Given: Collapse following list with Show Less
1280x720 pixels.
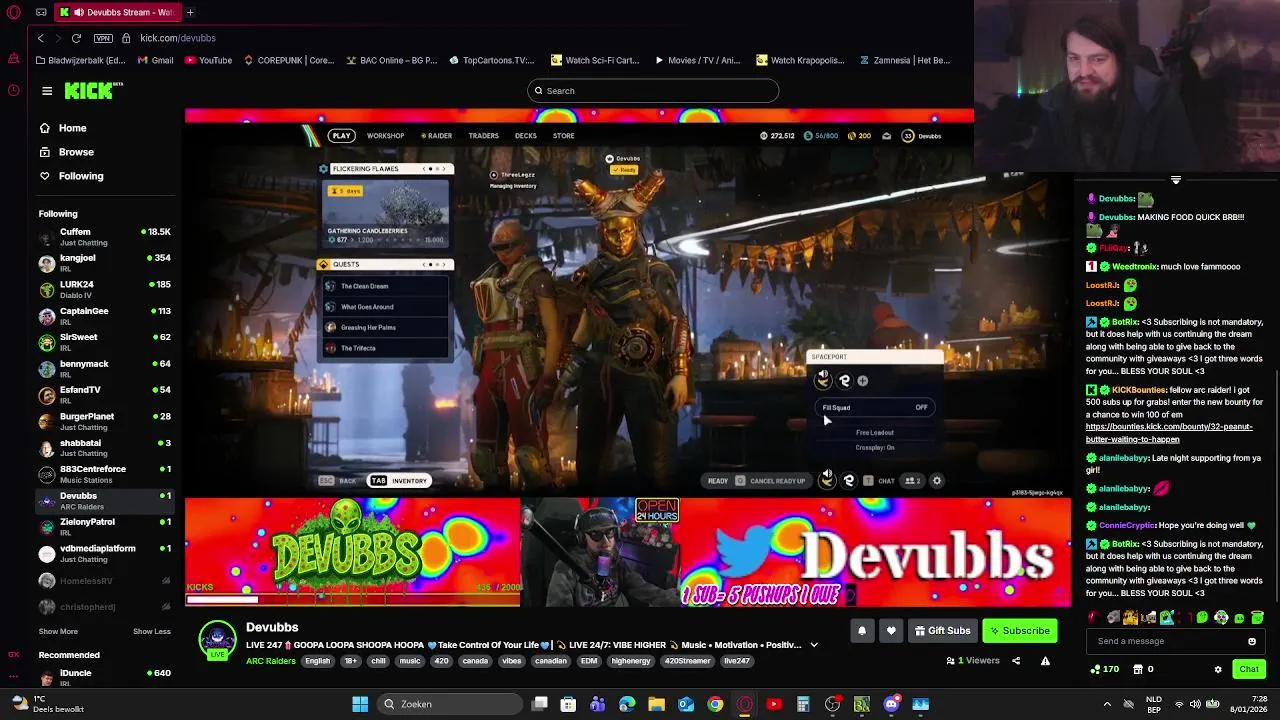Looking at the screenshot, I should pyautogui.click(x=152, y=631).
